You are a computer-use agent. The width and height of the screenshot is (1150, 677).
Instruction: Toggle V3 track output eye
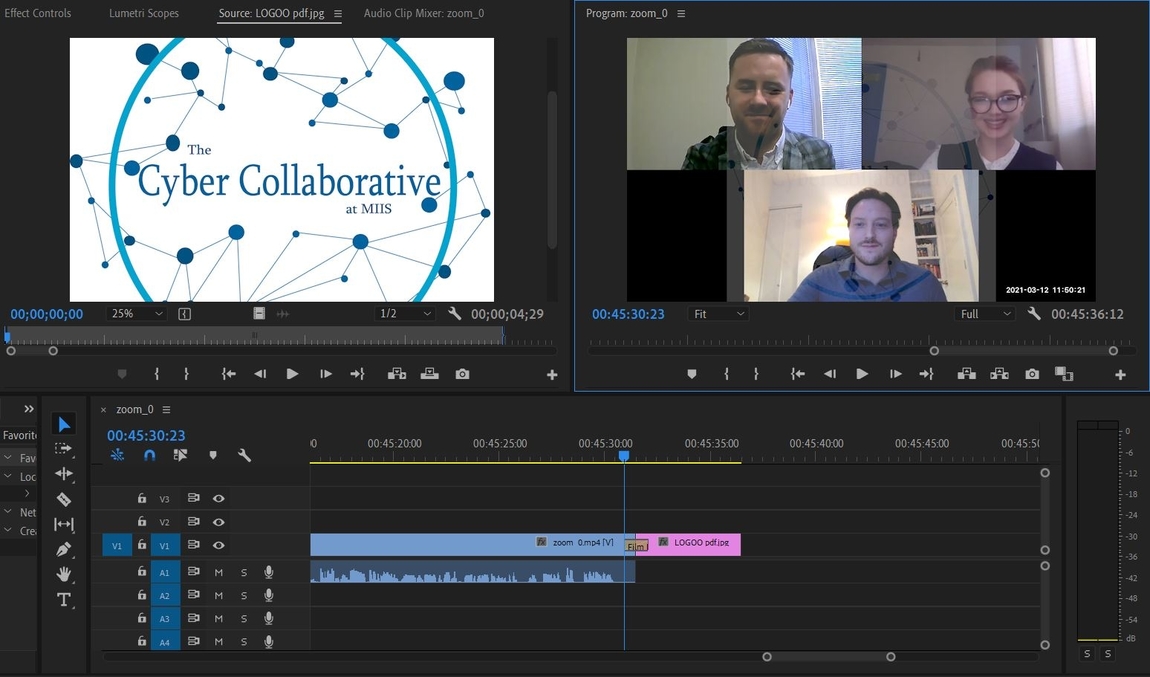219,499
